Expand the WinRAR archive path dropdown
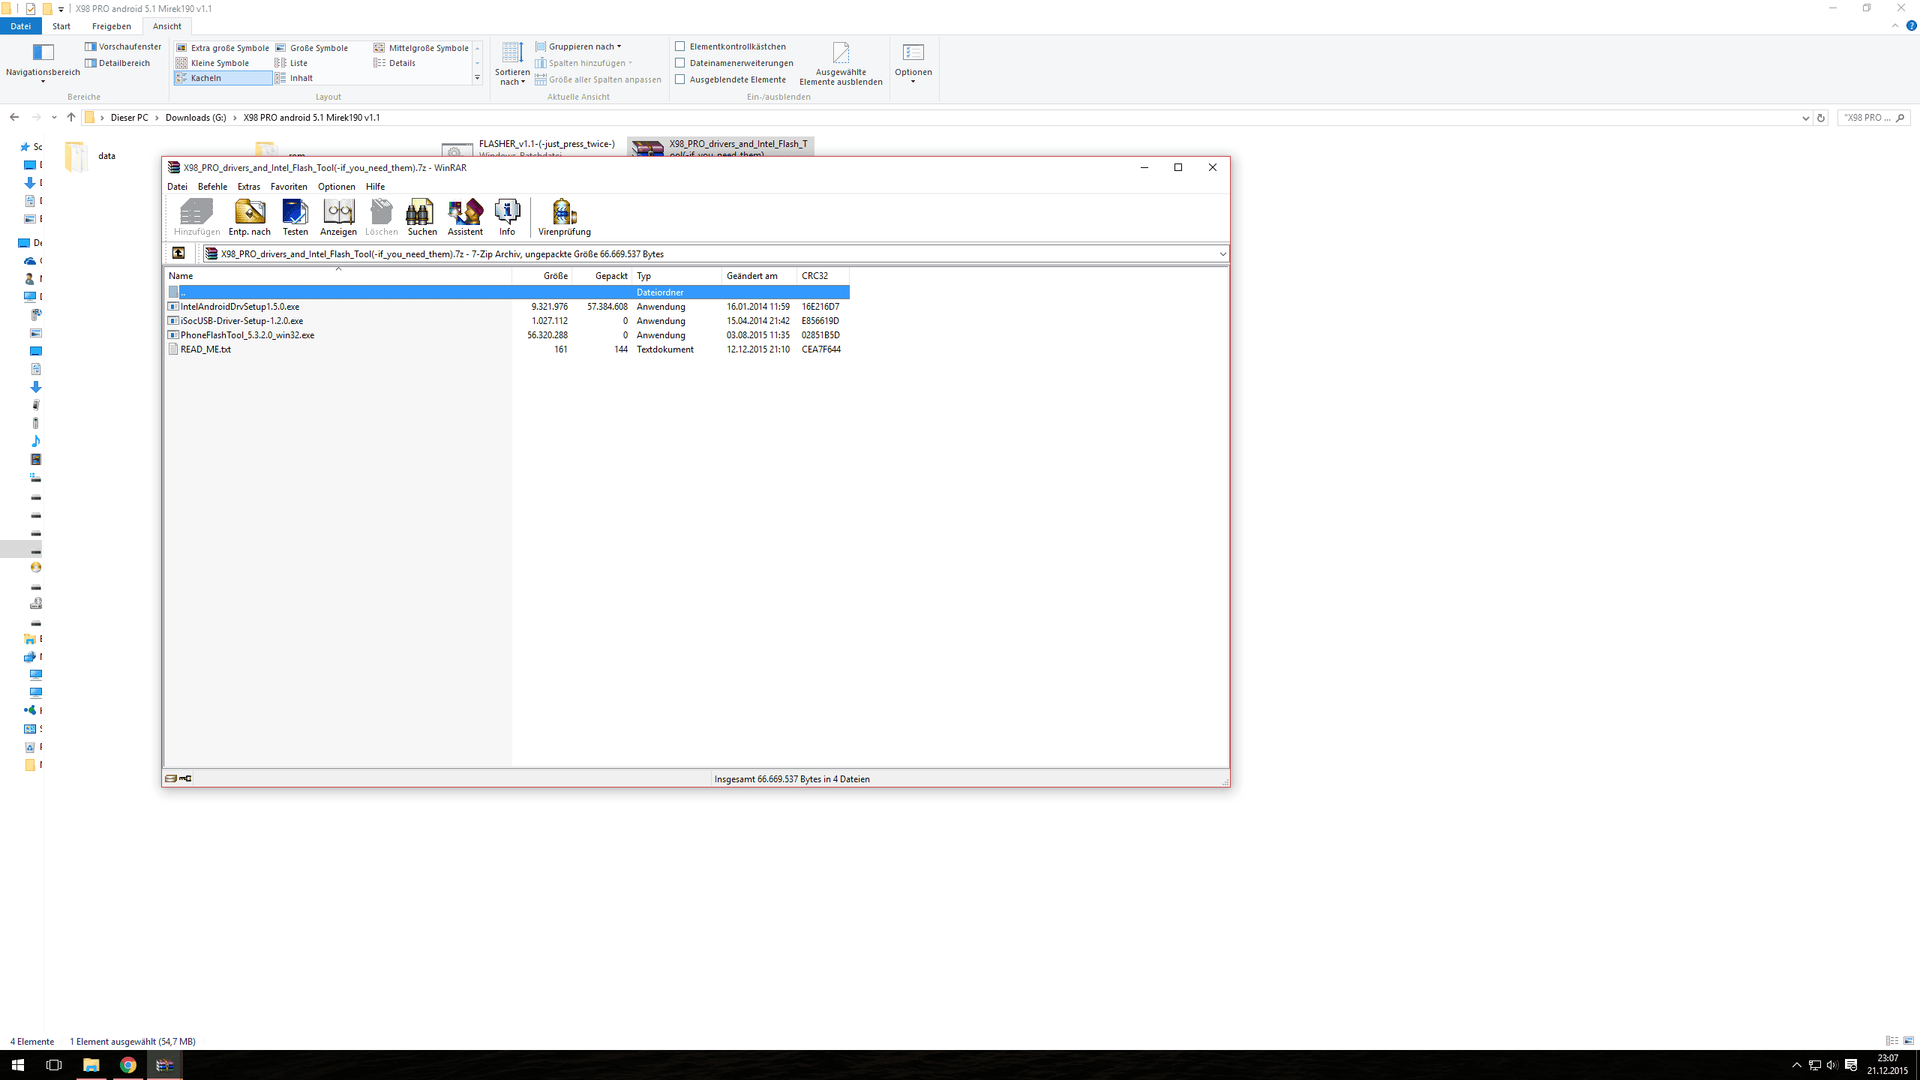Image resolution: width=1920 pixels, height=1080 pixels. point(1222,254)
